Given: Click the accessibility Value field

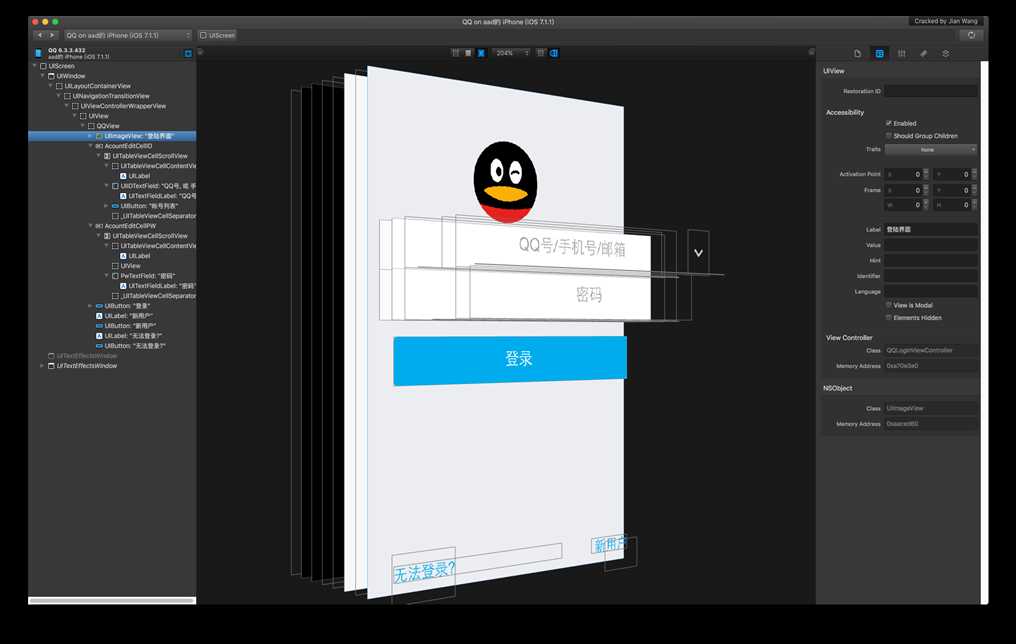Looking at the screenshot, I should [930, 245].
